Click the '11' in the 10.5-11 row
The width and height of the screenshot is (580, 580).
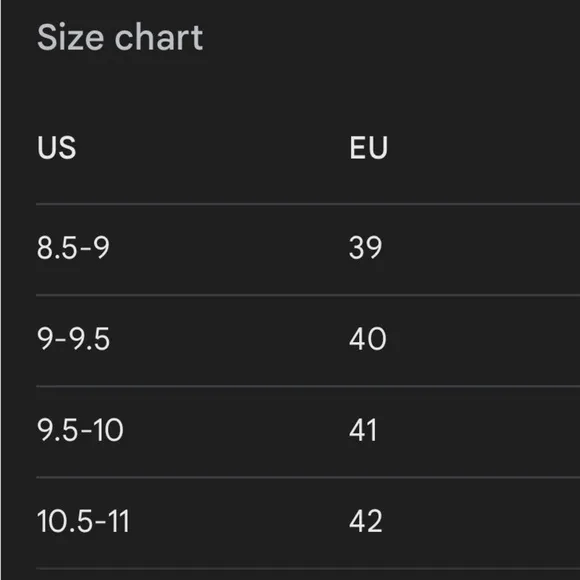pyautogui.click(x=119, y=521)
